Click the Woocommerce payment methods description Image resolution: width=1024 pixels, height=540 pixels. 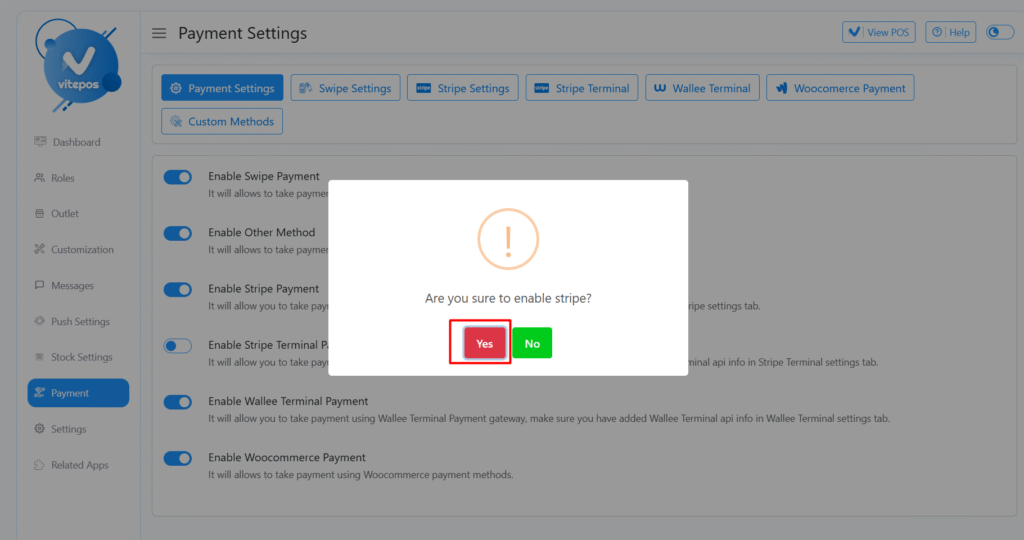click(360, 475)
